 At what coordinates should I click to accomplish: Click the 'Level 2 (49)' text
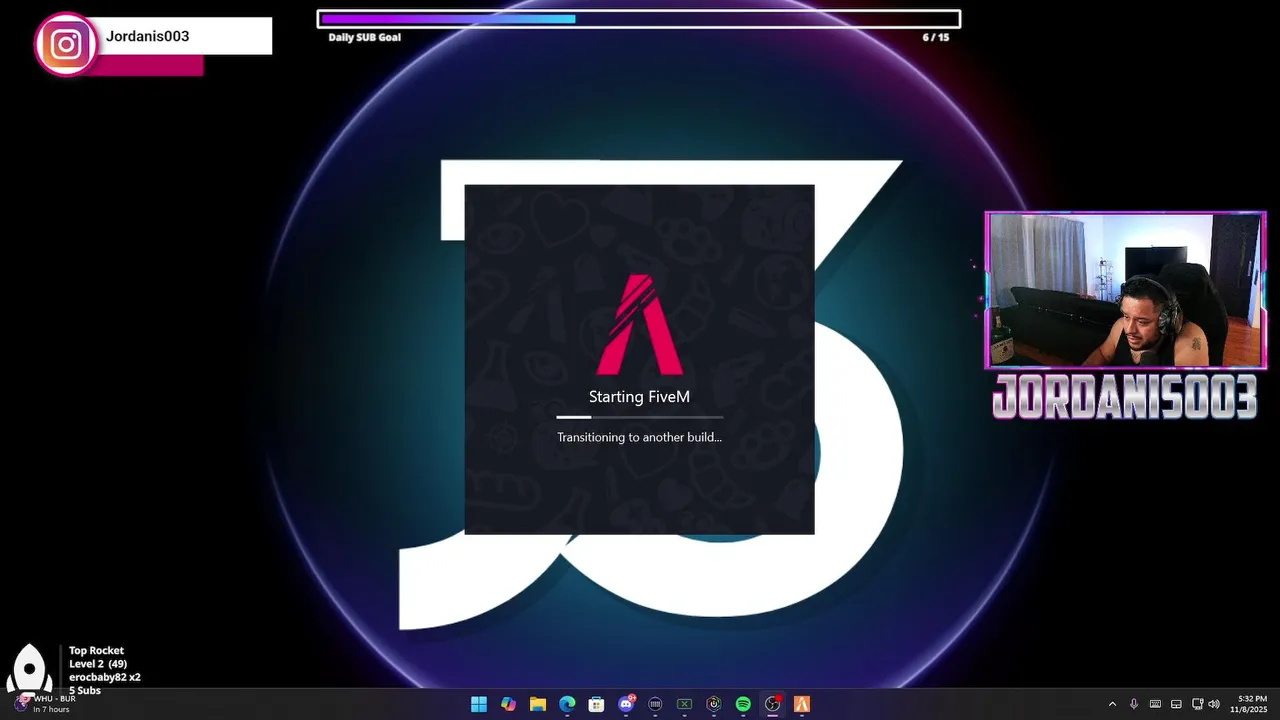pyautogui.click(x=98, y=664)
